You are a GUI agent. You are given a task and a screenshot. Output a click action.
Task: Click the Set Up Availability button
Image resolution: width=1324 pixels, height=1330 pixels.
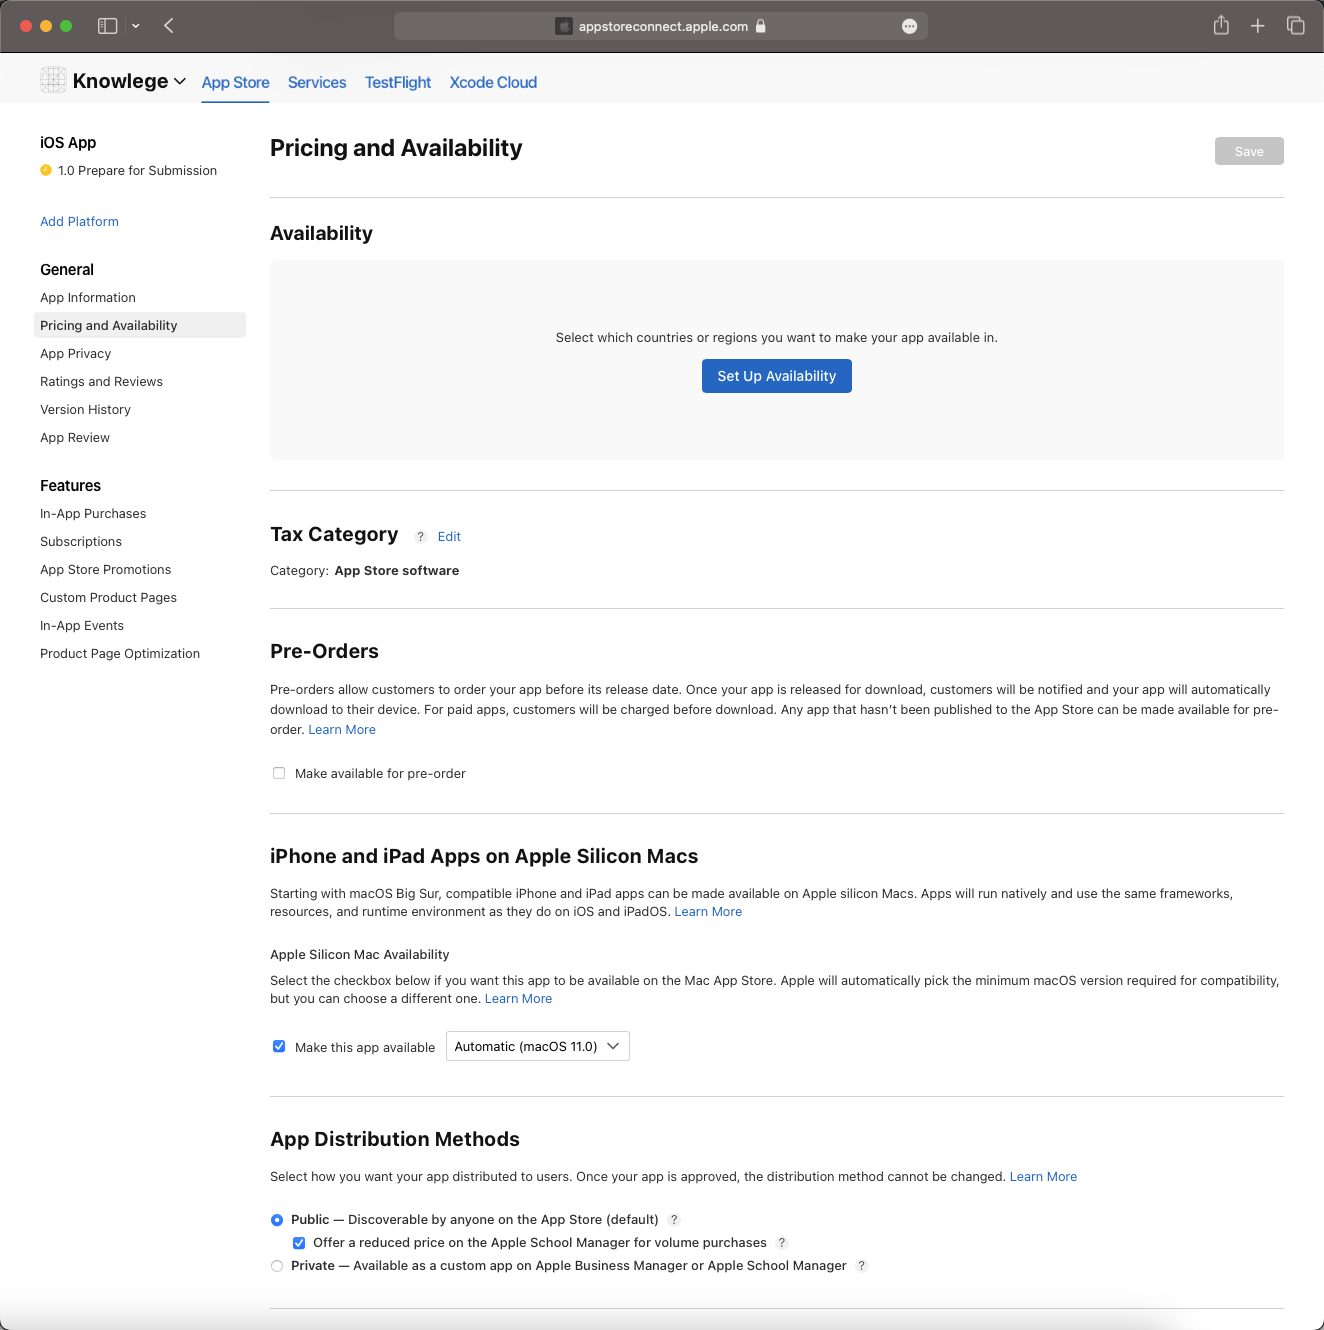(777, 376)
